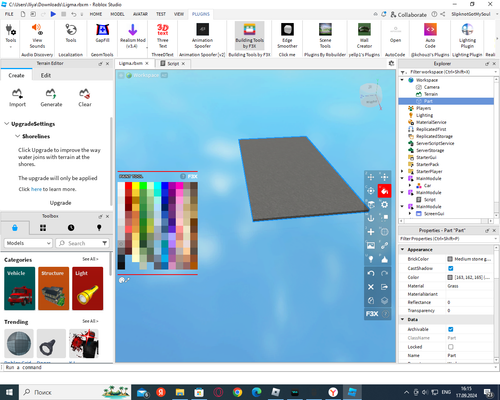This screenshot has width=500, height=400.
Task: Toggle the Archivable checkbox
Action: (451, 329)
